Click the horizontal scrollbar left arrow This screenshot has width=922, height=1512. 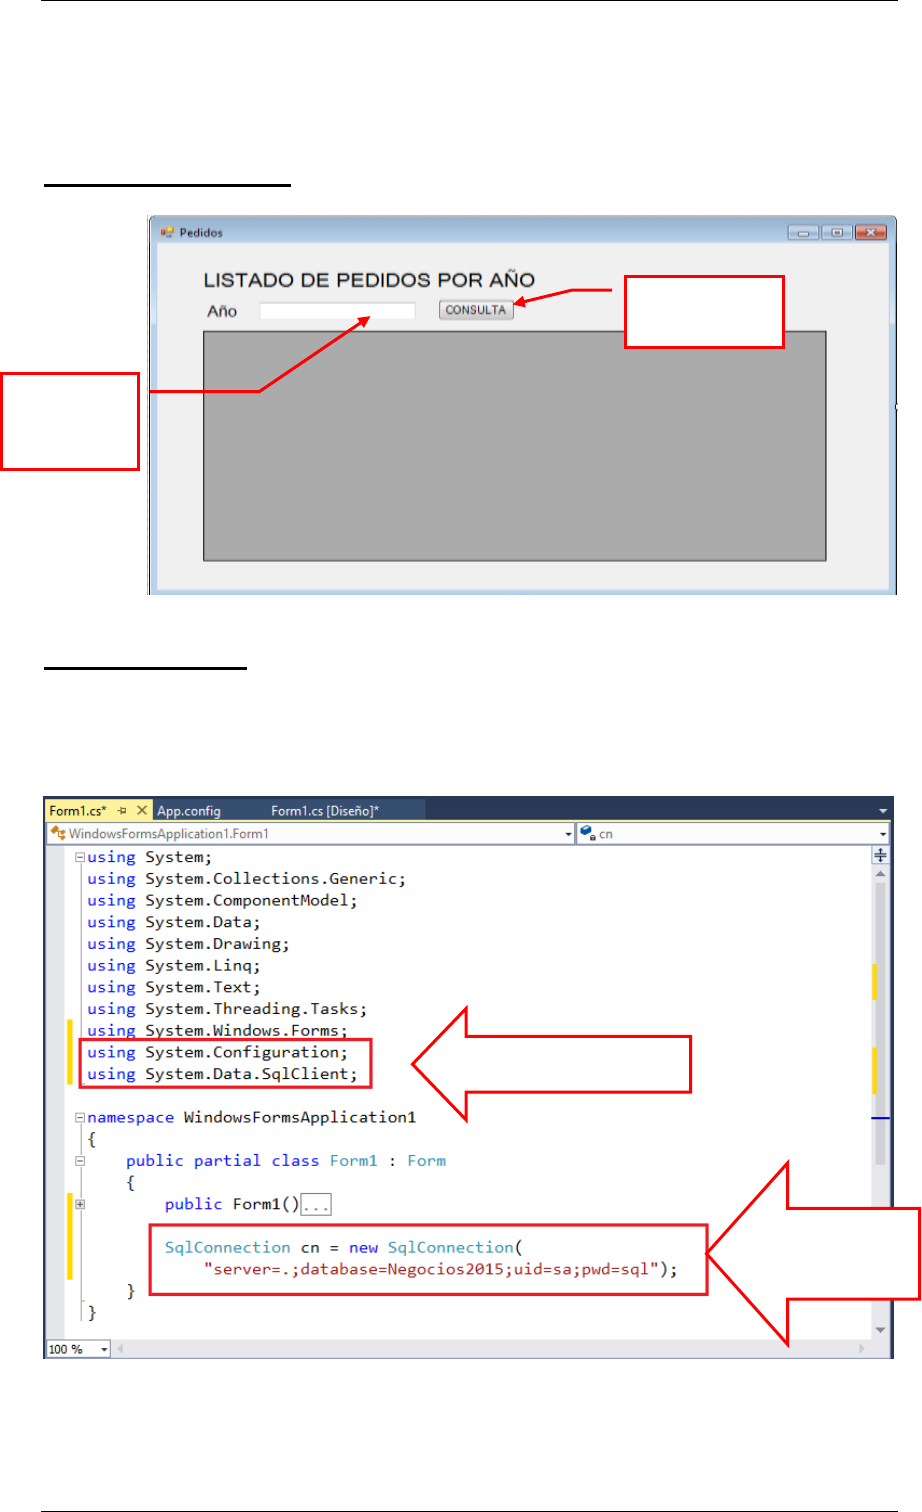pyautogui.click(x=120, y=1349)
